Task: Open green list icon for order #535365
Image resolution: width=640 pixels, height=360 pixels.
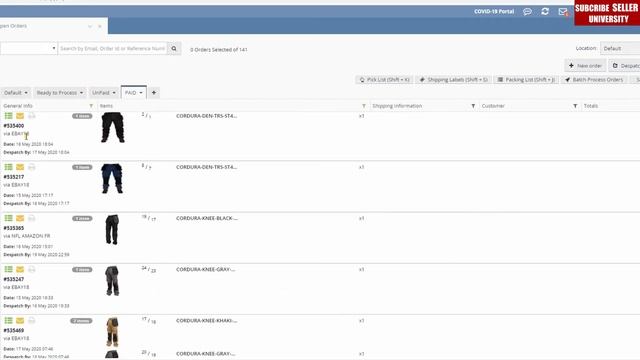Action: 8,218
